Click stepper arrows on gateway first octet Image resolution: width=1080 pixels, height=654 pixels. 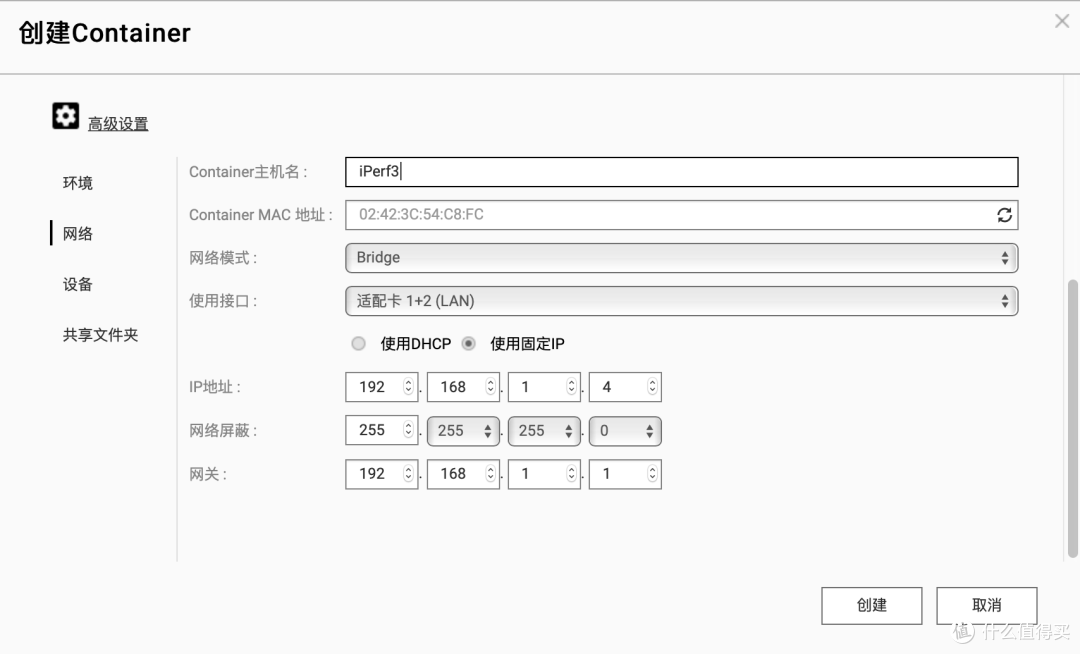[x=408, y=474]
